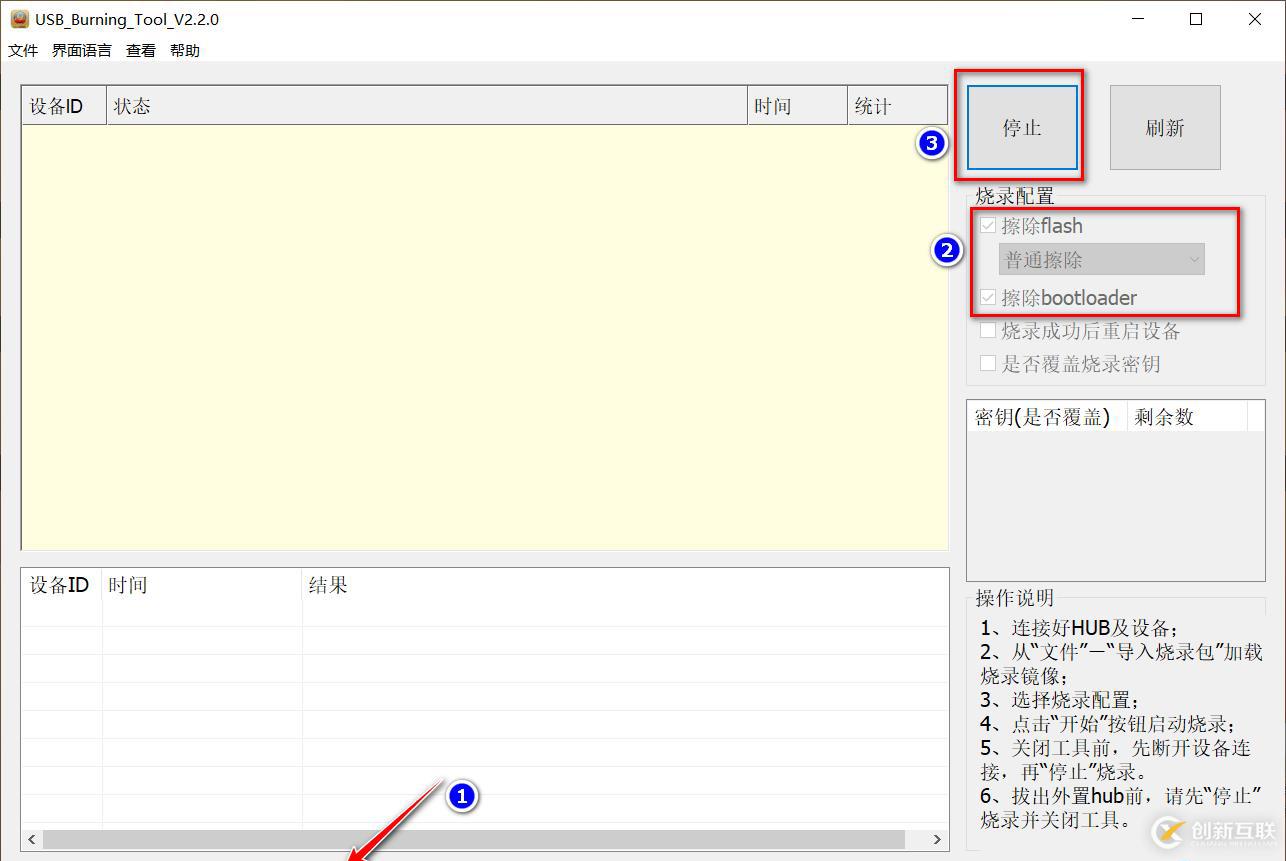Click the horizontal scrollbar thumb in result table

coord(474,839)
